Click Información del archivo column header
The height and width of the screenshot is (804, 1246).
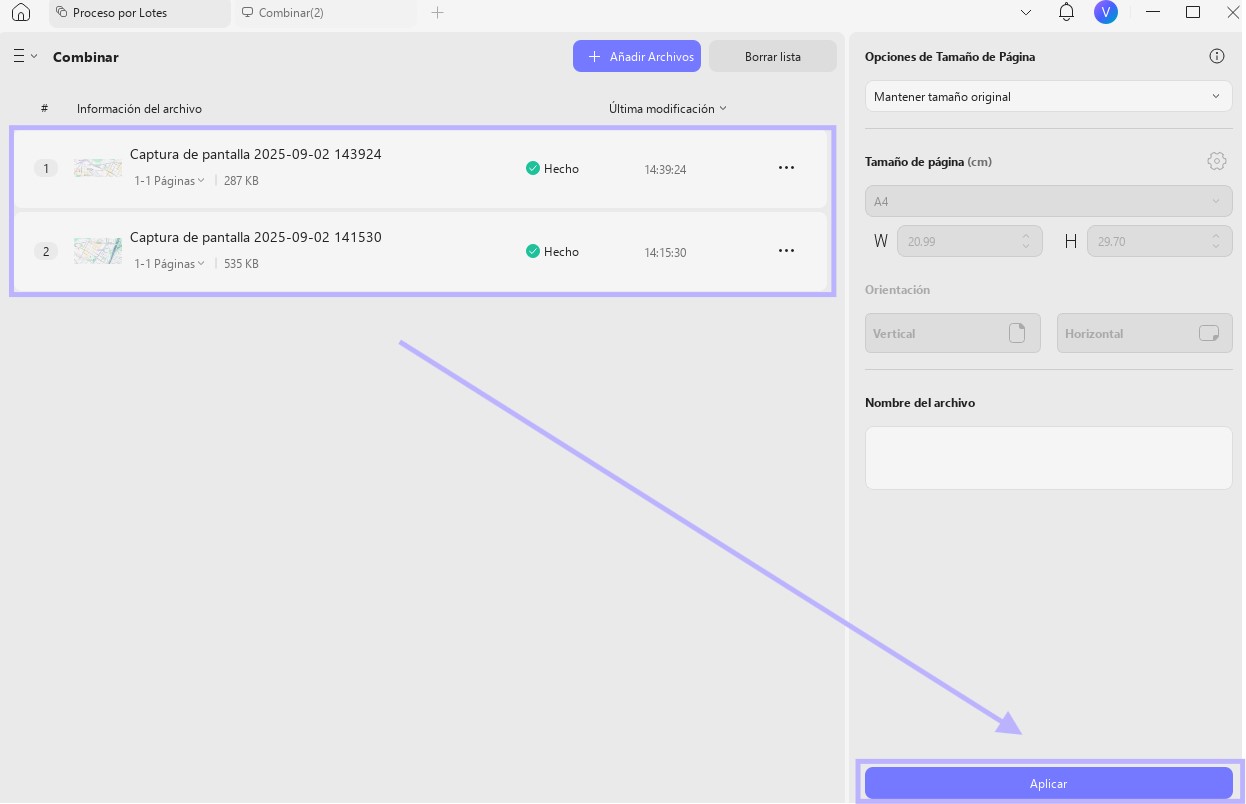[139, 109]
